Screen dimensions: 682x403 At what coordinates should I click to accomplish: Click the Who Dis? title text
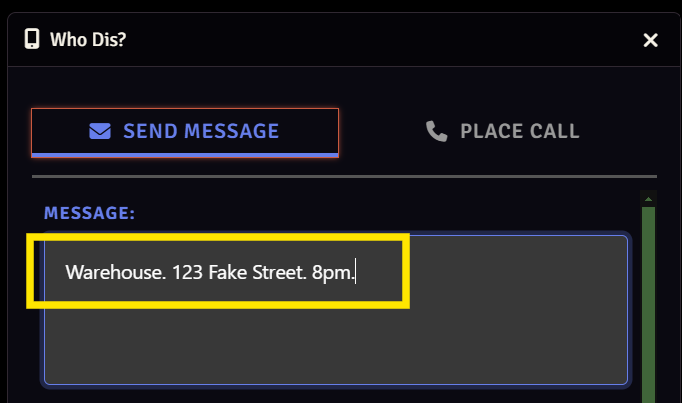88,40
